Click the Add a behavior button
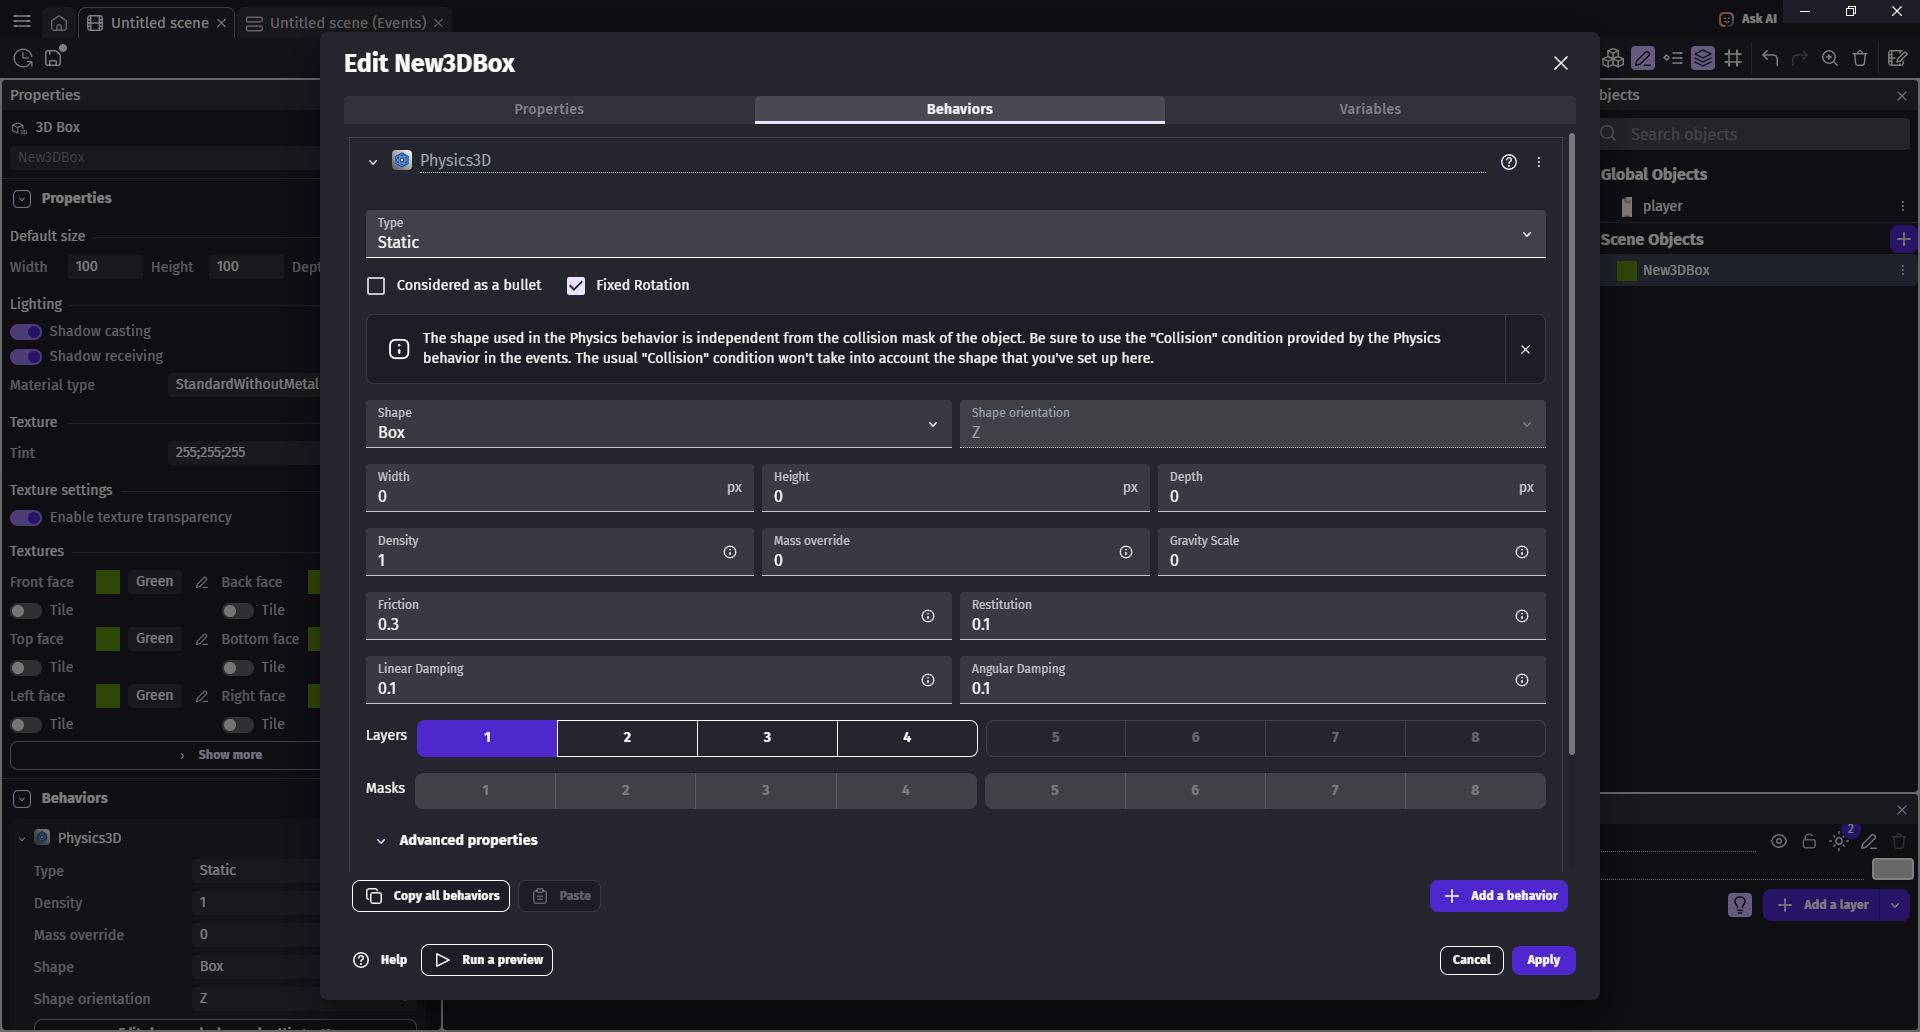This screenshot has height=1032, width=1920. tap(1498, 896)
